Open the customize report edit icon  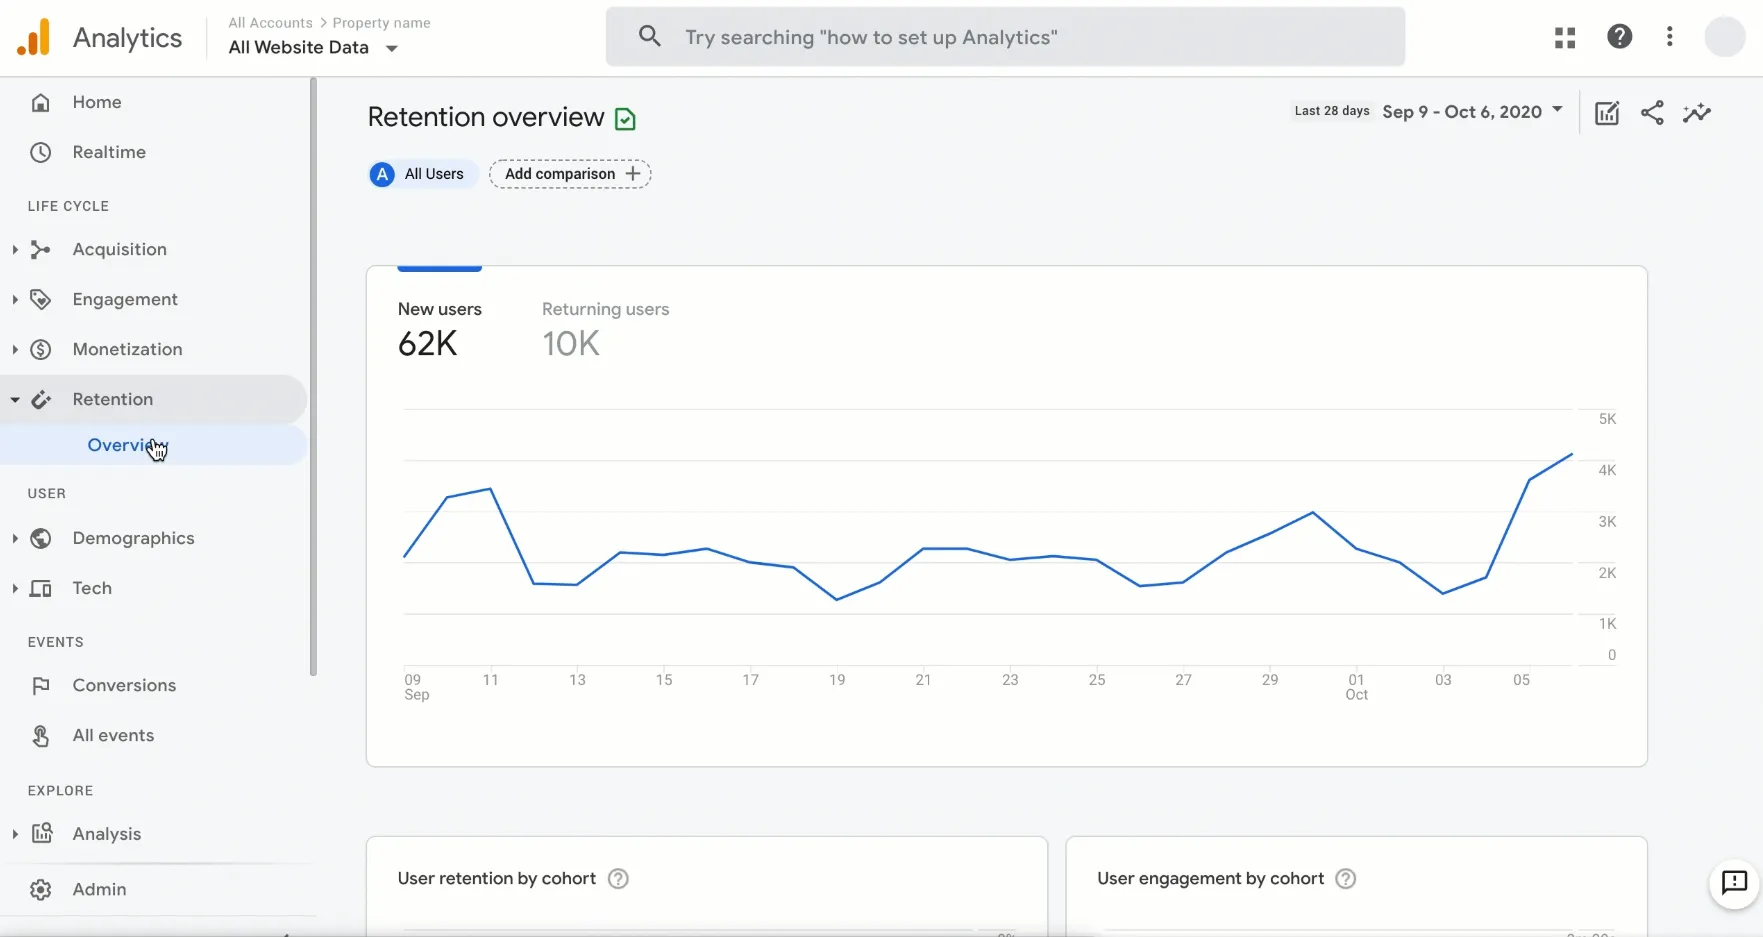(1607, 113)
